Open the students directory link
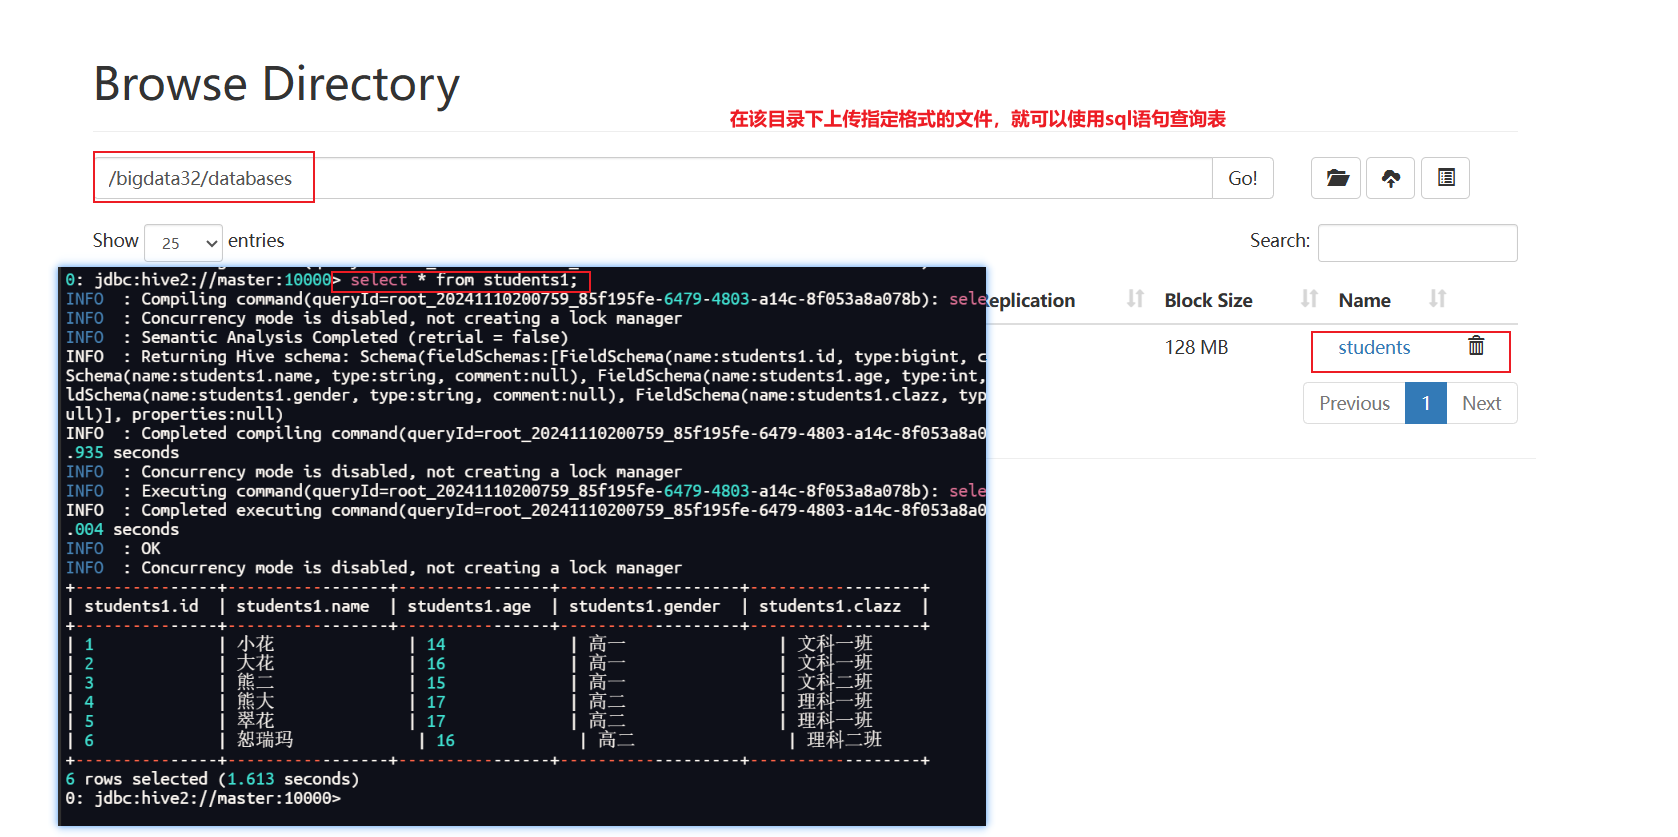Viewport: 1678px width, 837px height. [1374, 347]
